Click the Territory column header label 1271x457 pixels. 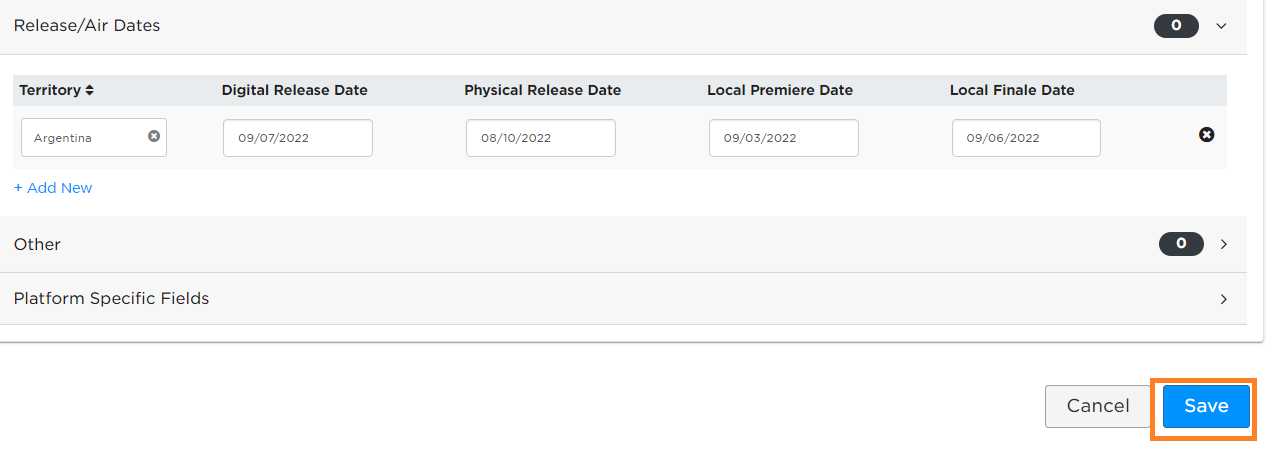point(50,90)
